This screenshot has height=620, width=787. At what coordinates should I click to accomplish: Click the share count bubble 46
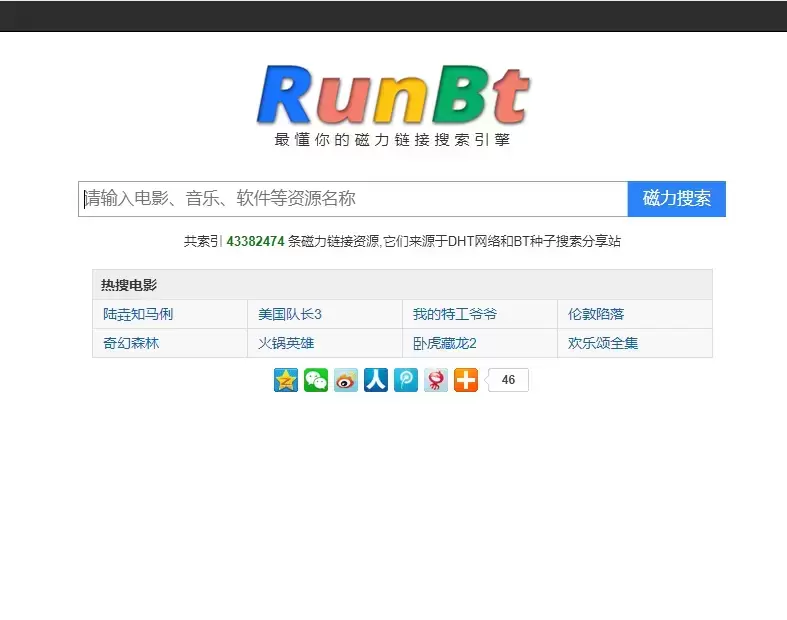click(508, 380)
